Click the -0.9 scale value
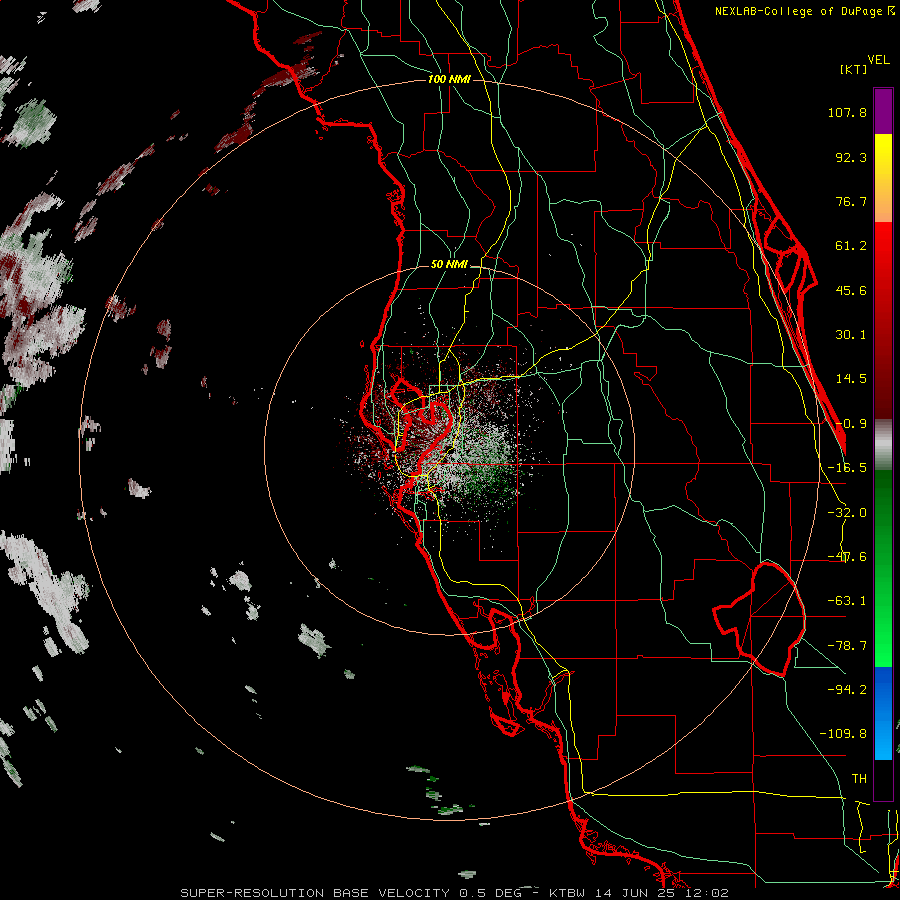The width and height of the screenshot is (900, 900). 851,424
